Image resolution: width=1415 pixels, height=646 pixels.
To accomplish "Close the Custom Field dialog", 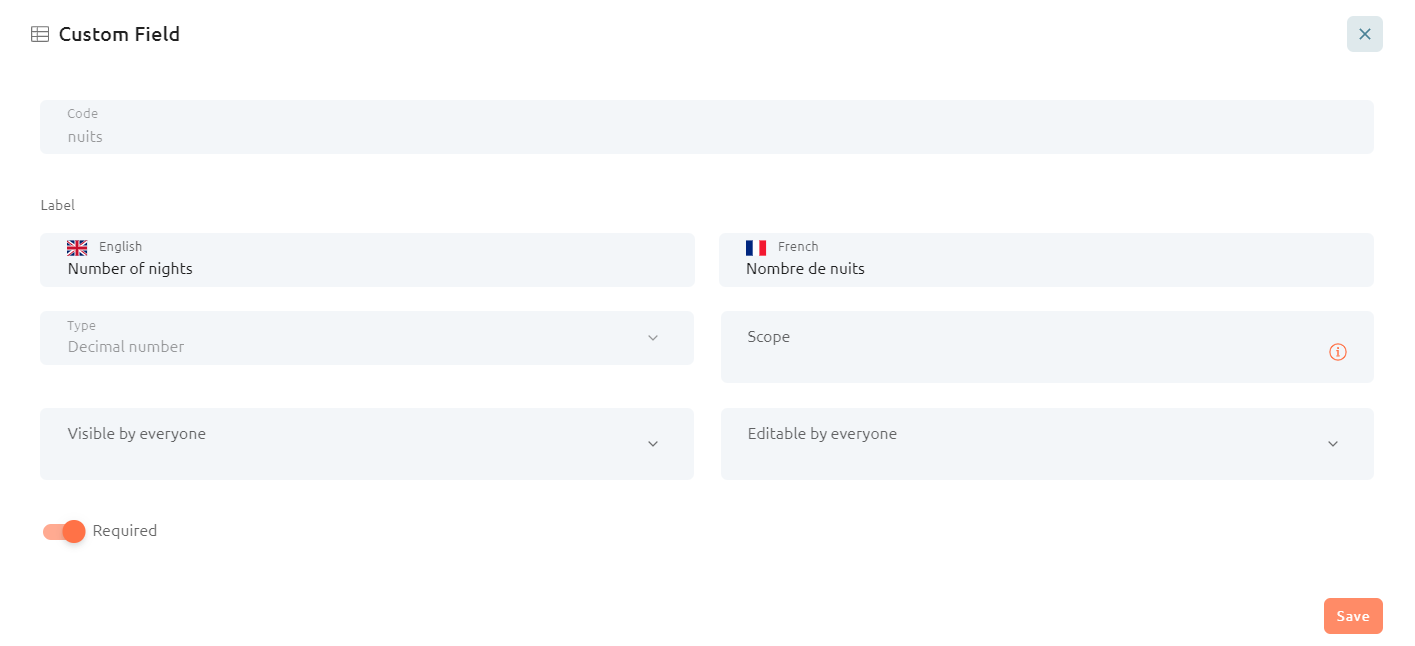I will click(x=1364, y=34).
